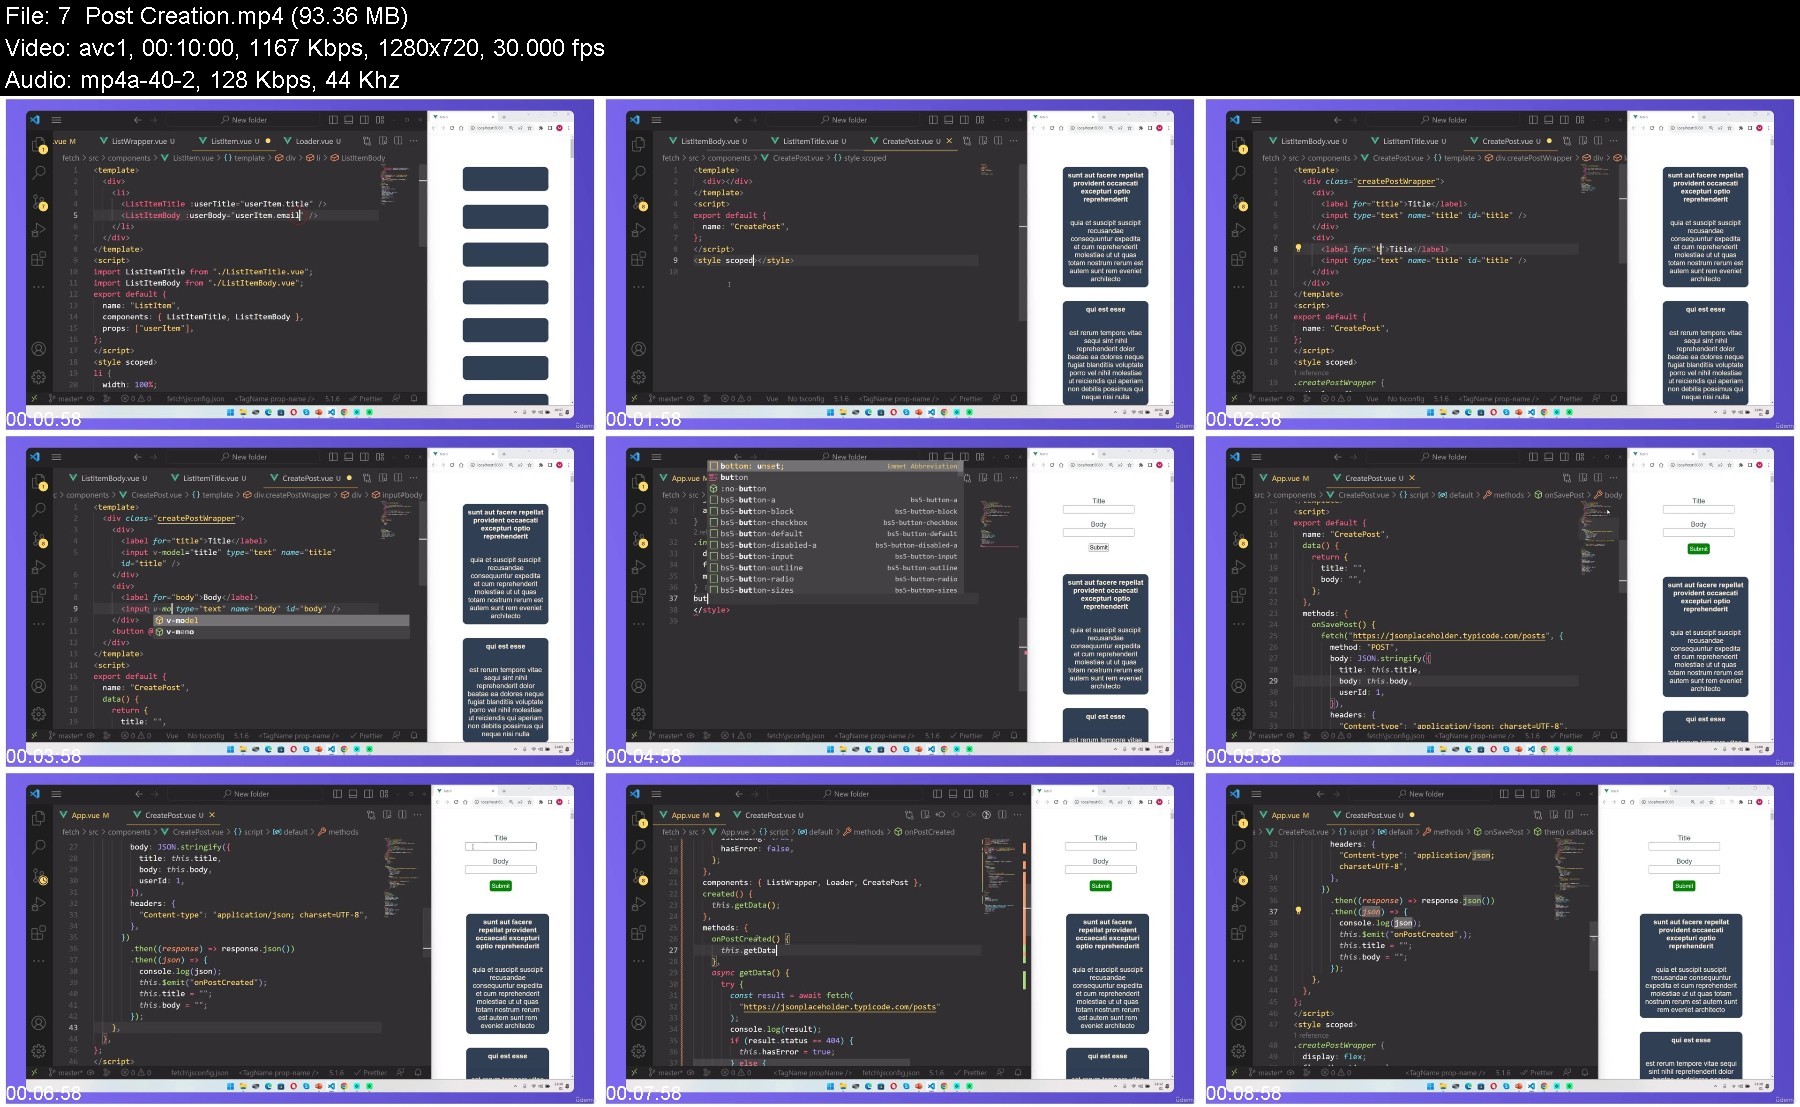Click Manage gear icon in 00:00:58 thumbnail
The image size is (1800, 1107).
[x=39, y=377]
